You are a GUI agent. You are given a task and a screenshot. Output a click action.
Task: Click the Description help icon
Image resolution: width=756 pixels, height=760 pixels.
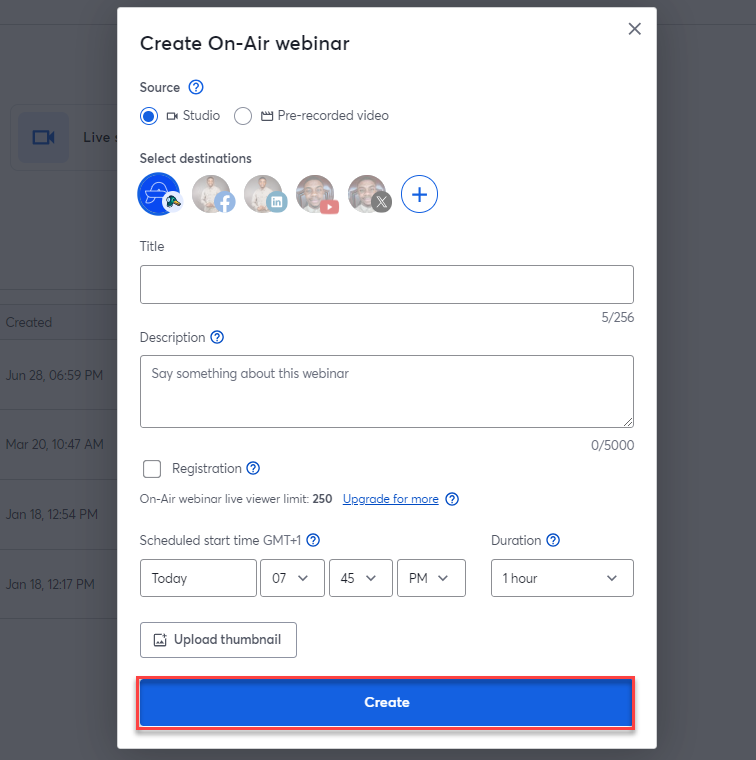tap(217, 337)
